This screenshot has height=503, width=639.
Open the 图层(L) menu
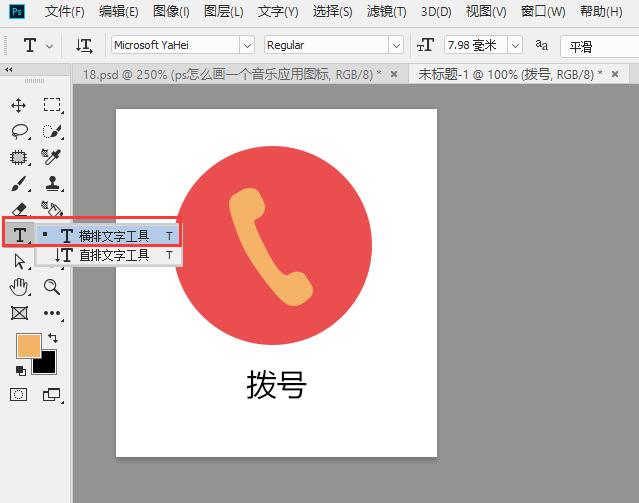coord(224,11)
